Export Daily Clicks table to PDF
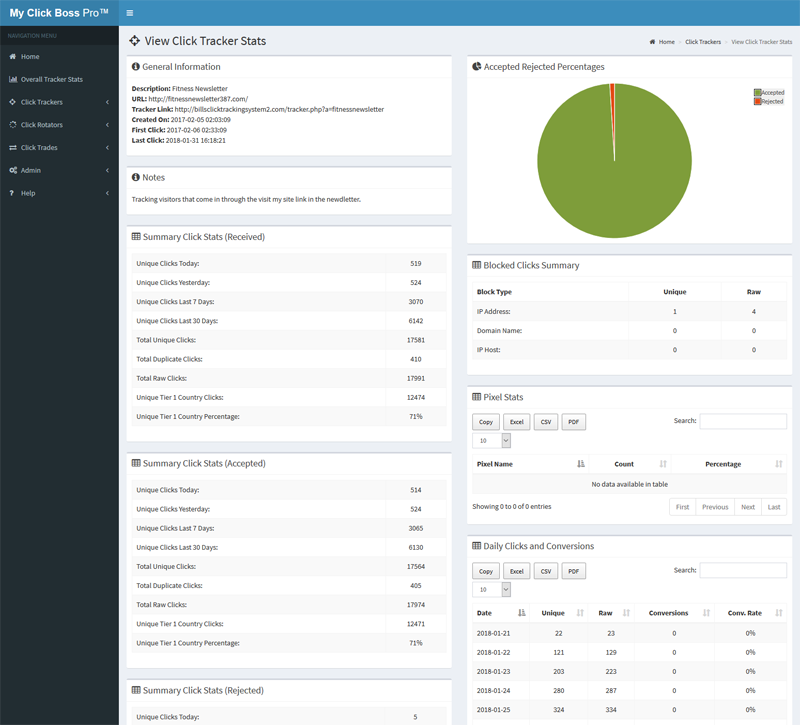 click(573, 571)
